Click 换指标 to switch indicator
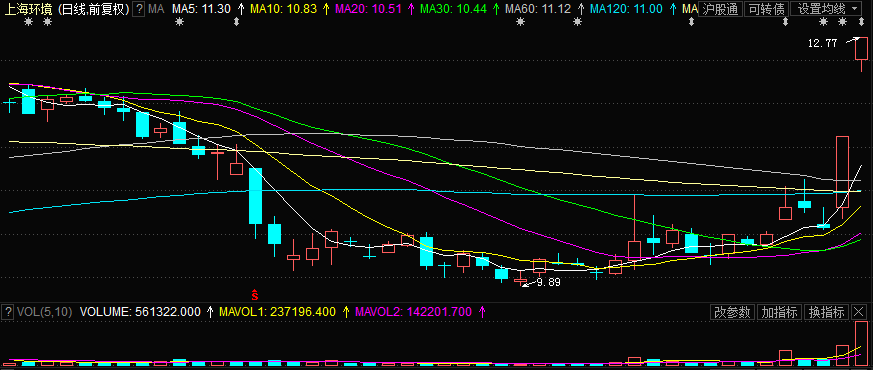The width and height of the screenshot is (873, 370). click(x=827, y=312)
